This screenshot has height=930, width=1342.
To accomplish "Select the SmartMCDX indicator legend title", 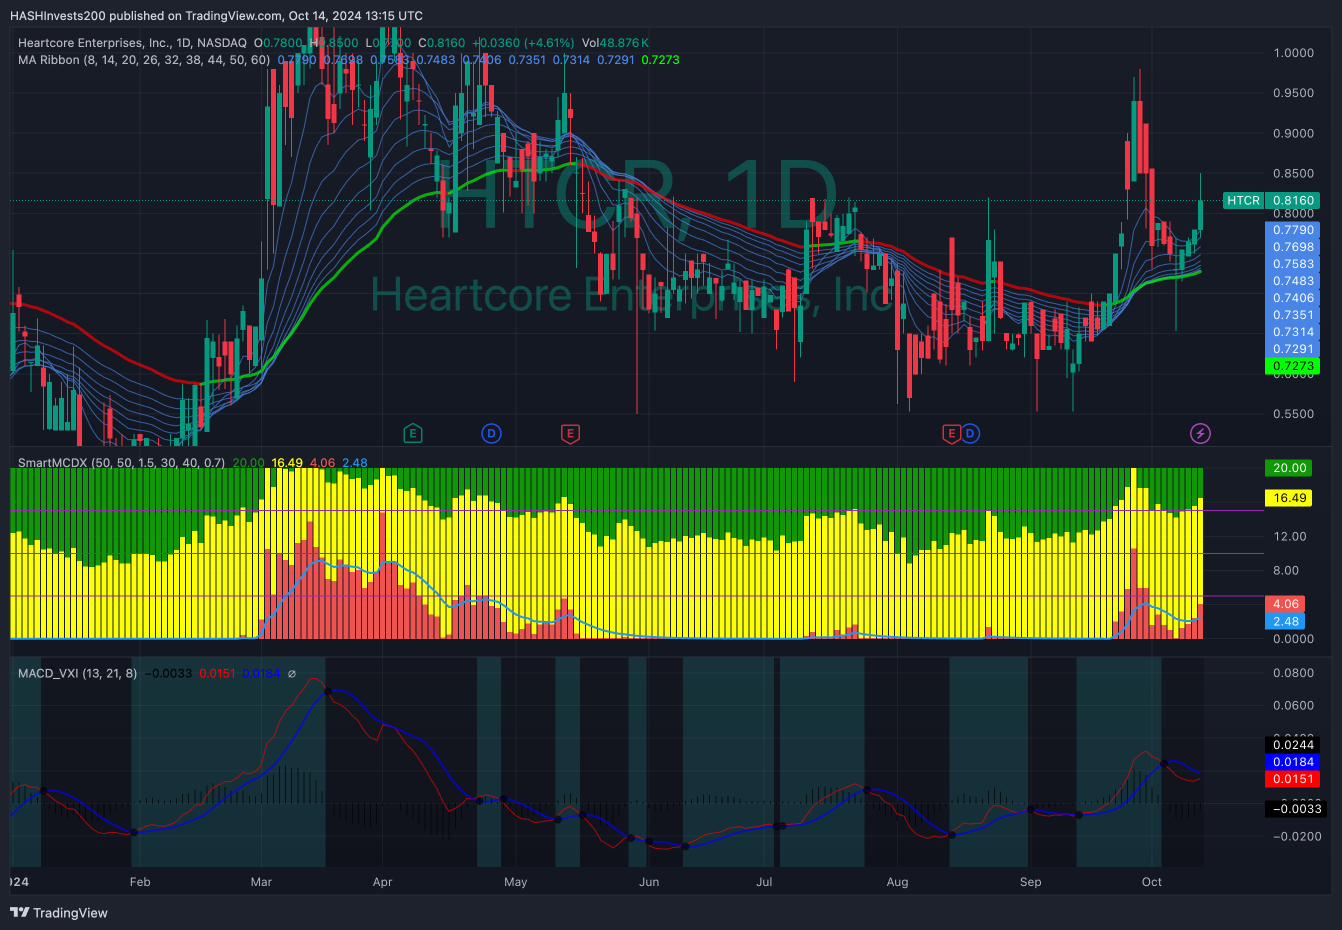I will coord(121,463).
